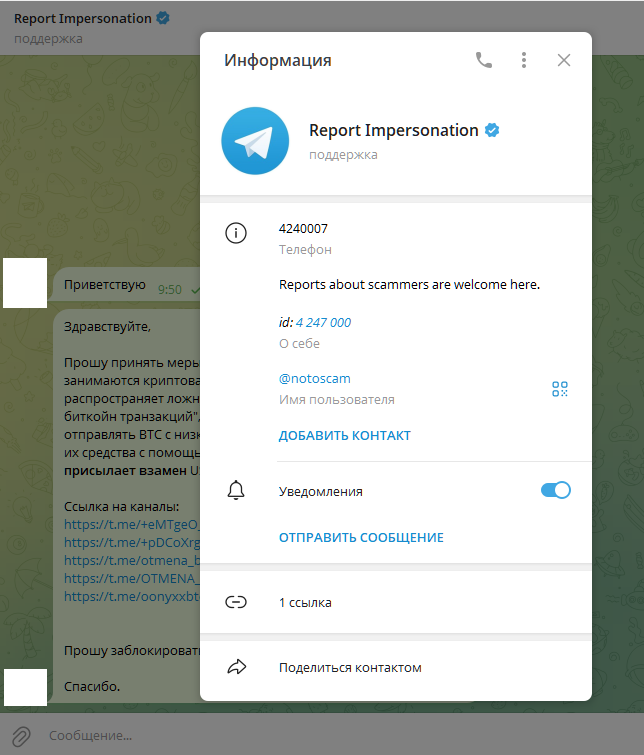Start a voice call with the phone icon
Viewport: 644px width, 755px height.
(x=484, y=60)
